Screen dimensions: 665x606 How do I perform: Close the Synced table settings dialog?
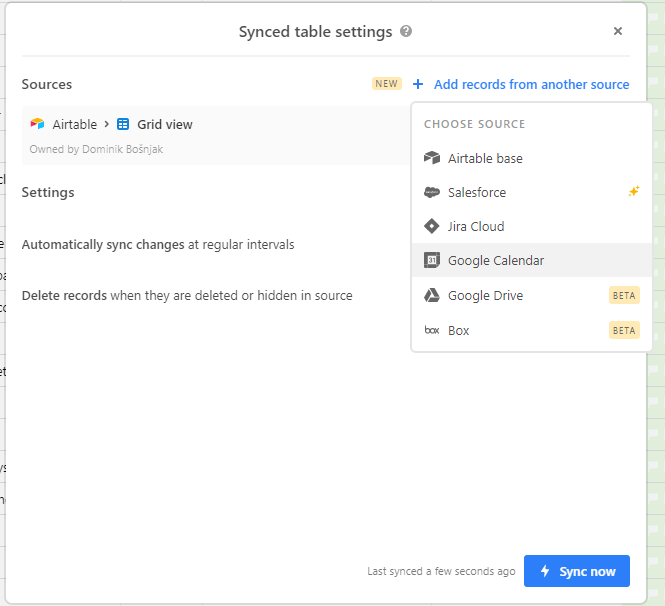pos(618,31)
